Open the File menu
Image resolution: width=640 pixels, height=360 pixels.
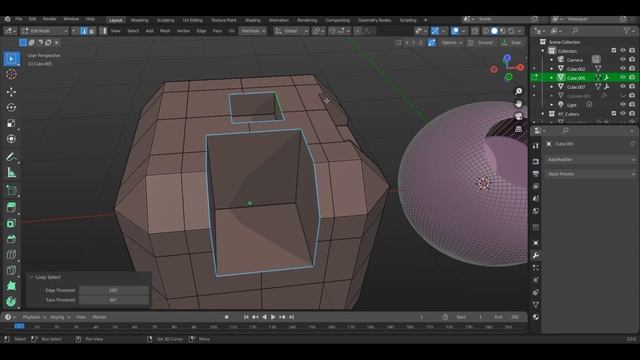point(19,19)
